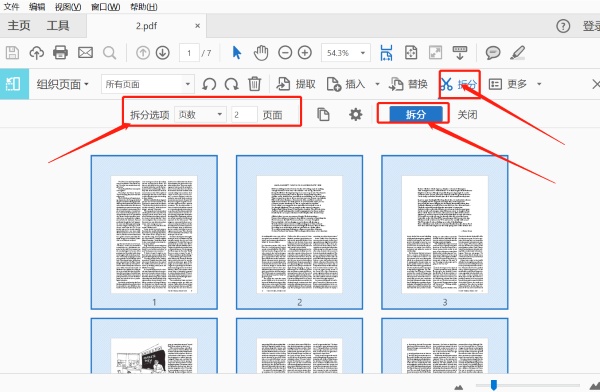Image resolution: width=600 pixels, height=392 pixels.
Task: Click the 关闭 button
Action: click(467, 114)
